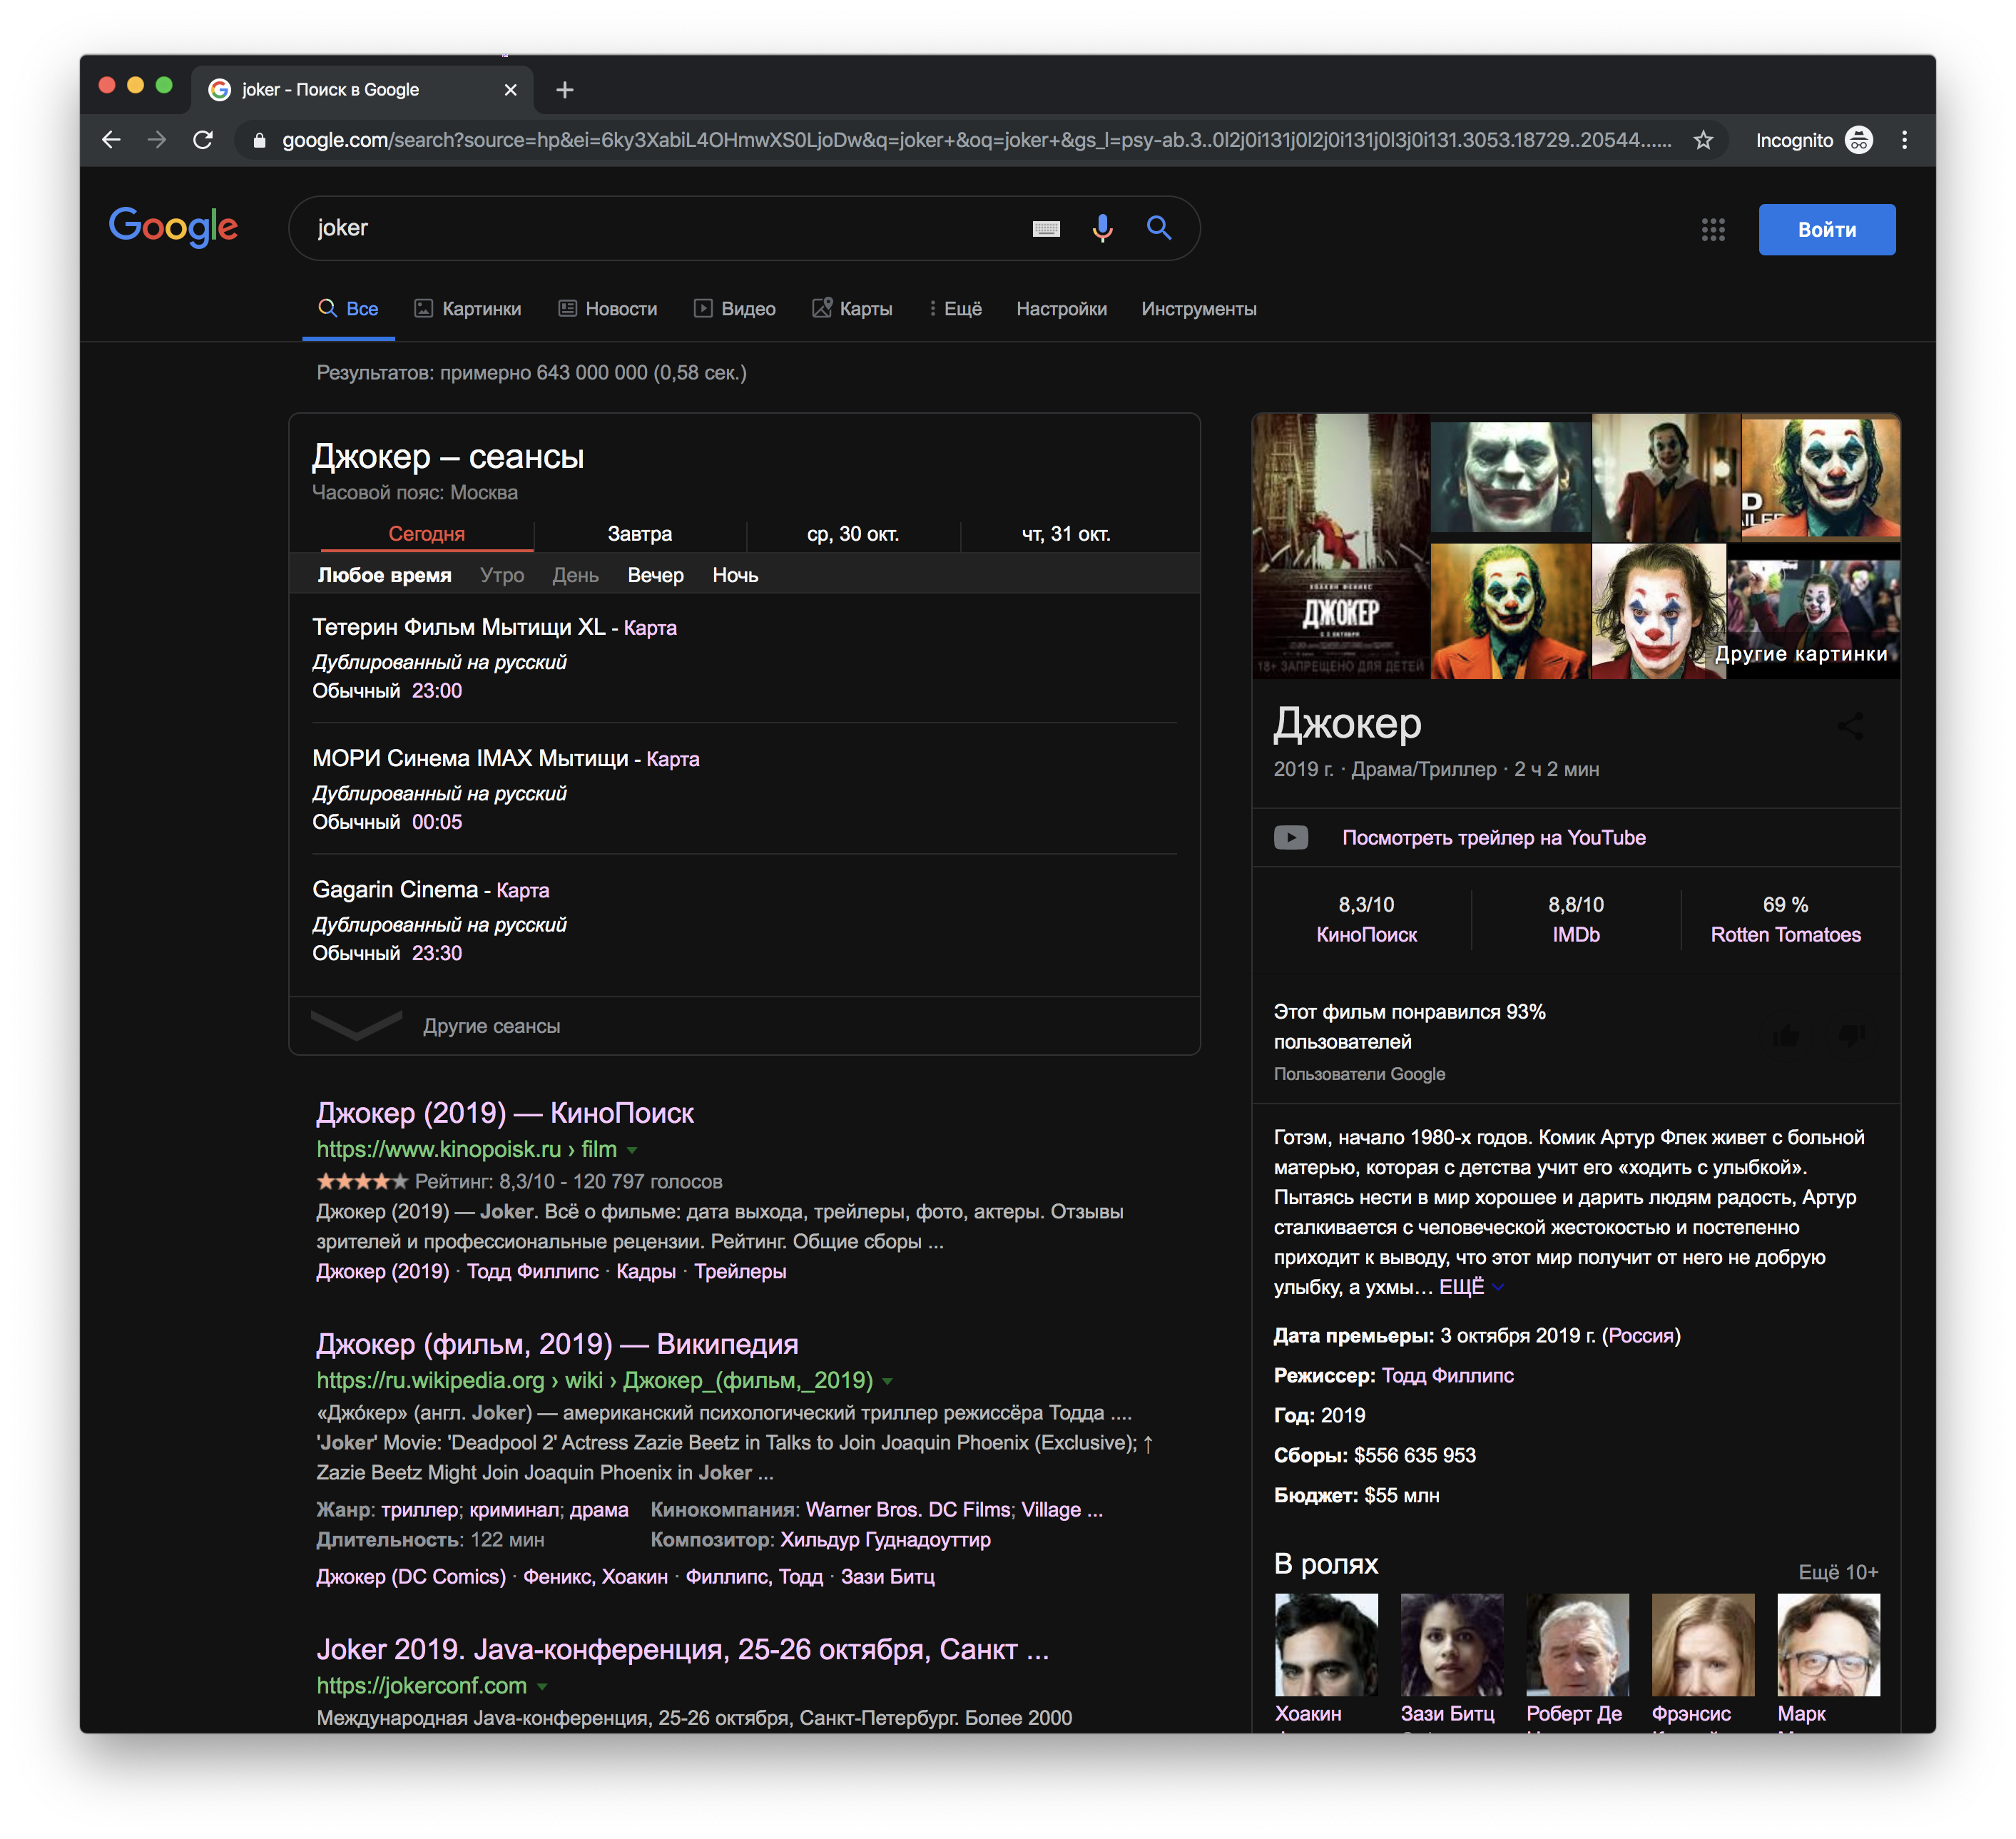This screenshot has height=1839, width=2016.
Task: Open wikipedia result dropdown arrow
Action: point(887,1382)
